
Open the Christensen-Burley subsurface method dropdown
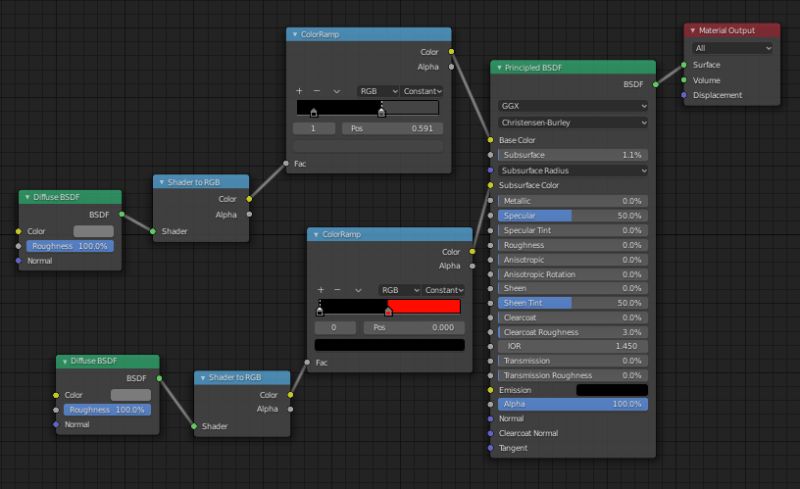(573, 123)
